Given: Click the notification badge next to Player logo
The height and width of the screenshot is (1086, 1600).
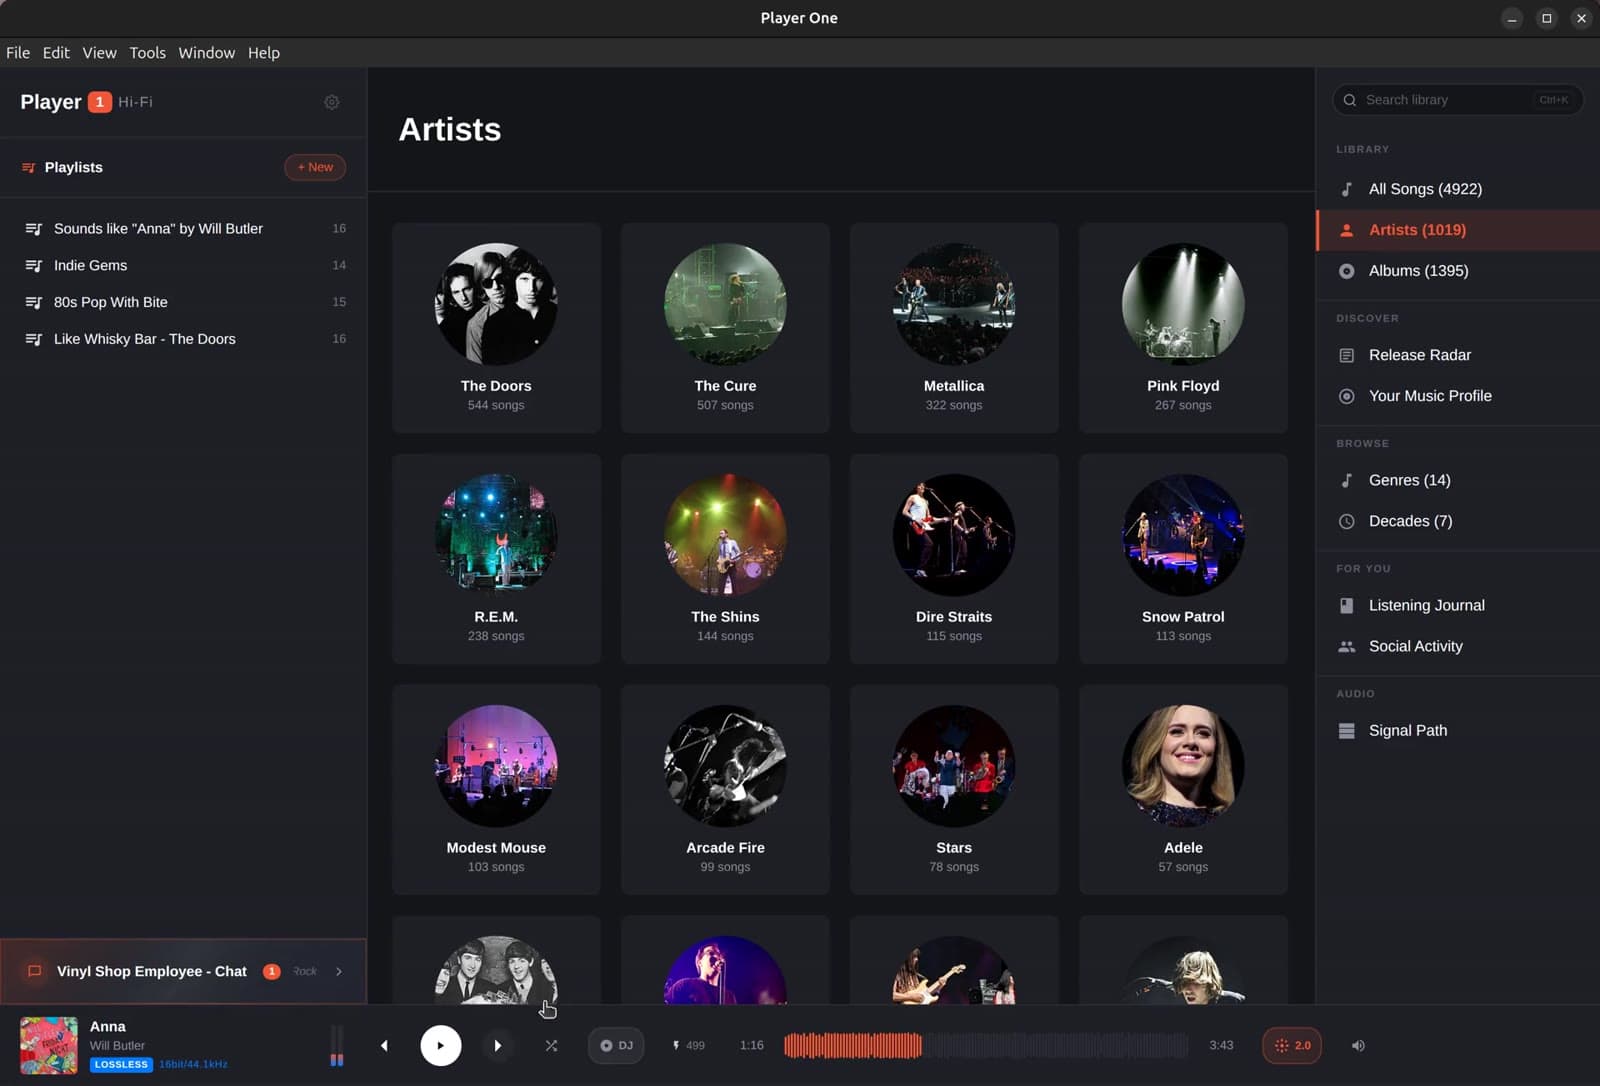Looking at the screenshot, I should click(100, 102).
